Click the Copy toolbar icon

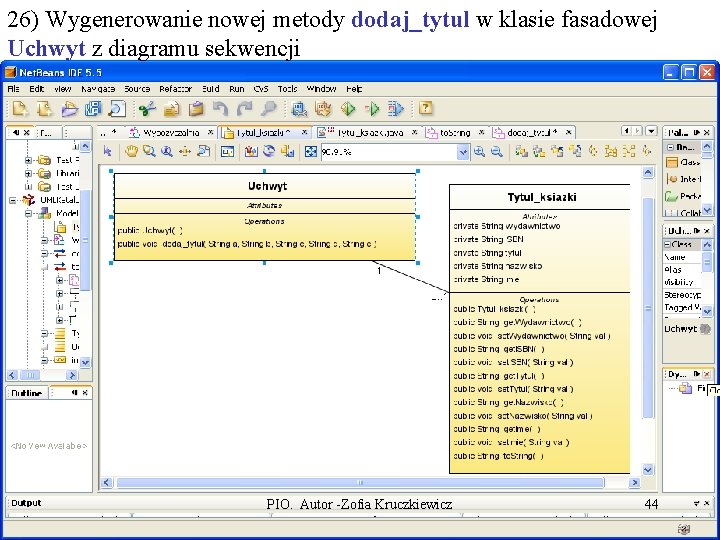pos(172,109)
